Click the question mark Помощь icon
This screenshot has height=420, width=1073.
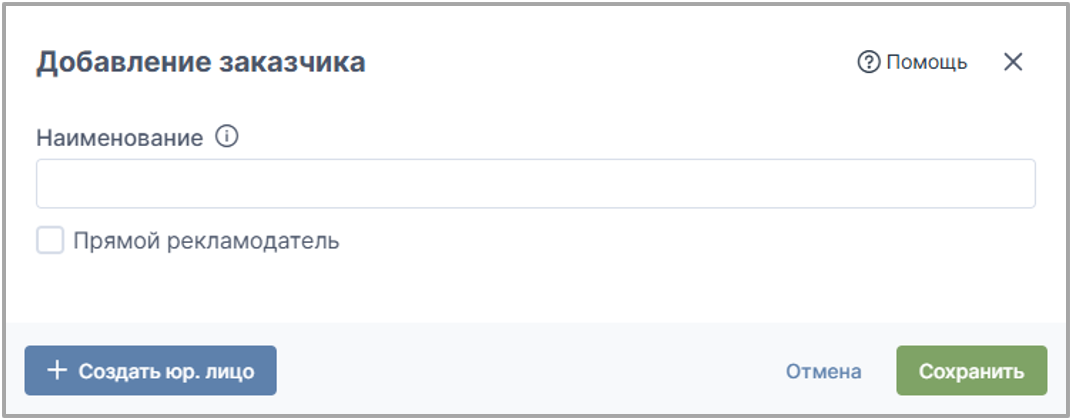click(868, 63)
